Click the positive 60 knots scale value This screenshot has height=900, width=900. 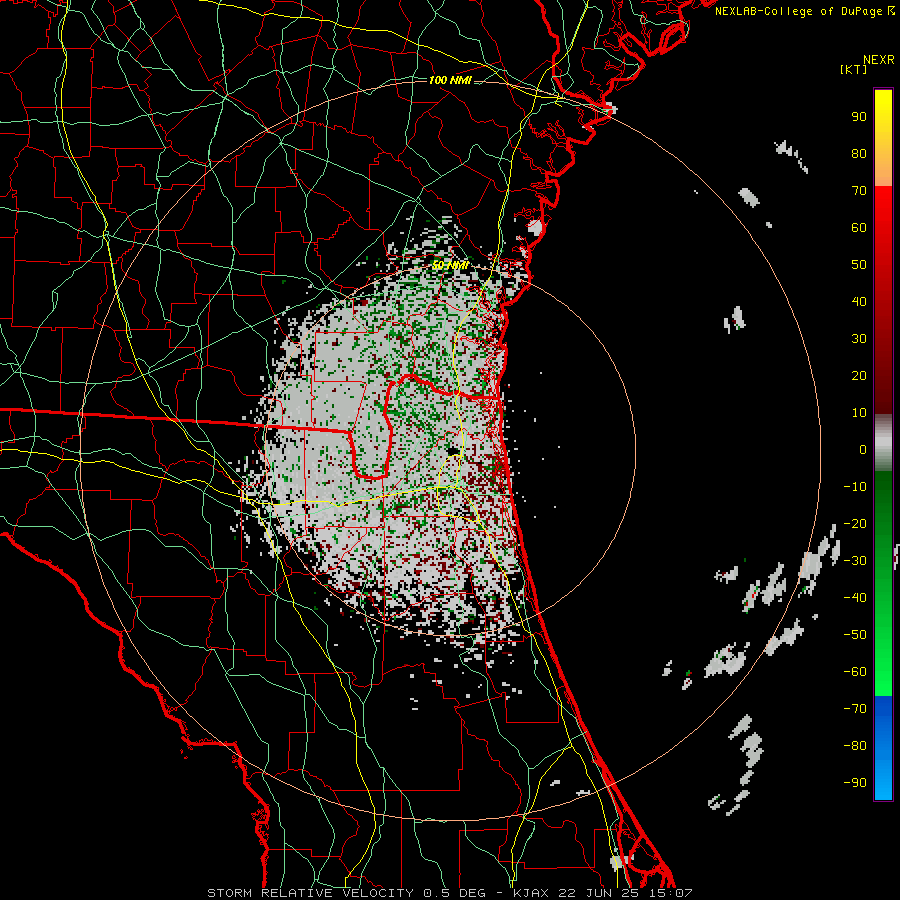click(x=859, y=228)
